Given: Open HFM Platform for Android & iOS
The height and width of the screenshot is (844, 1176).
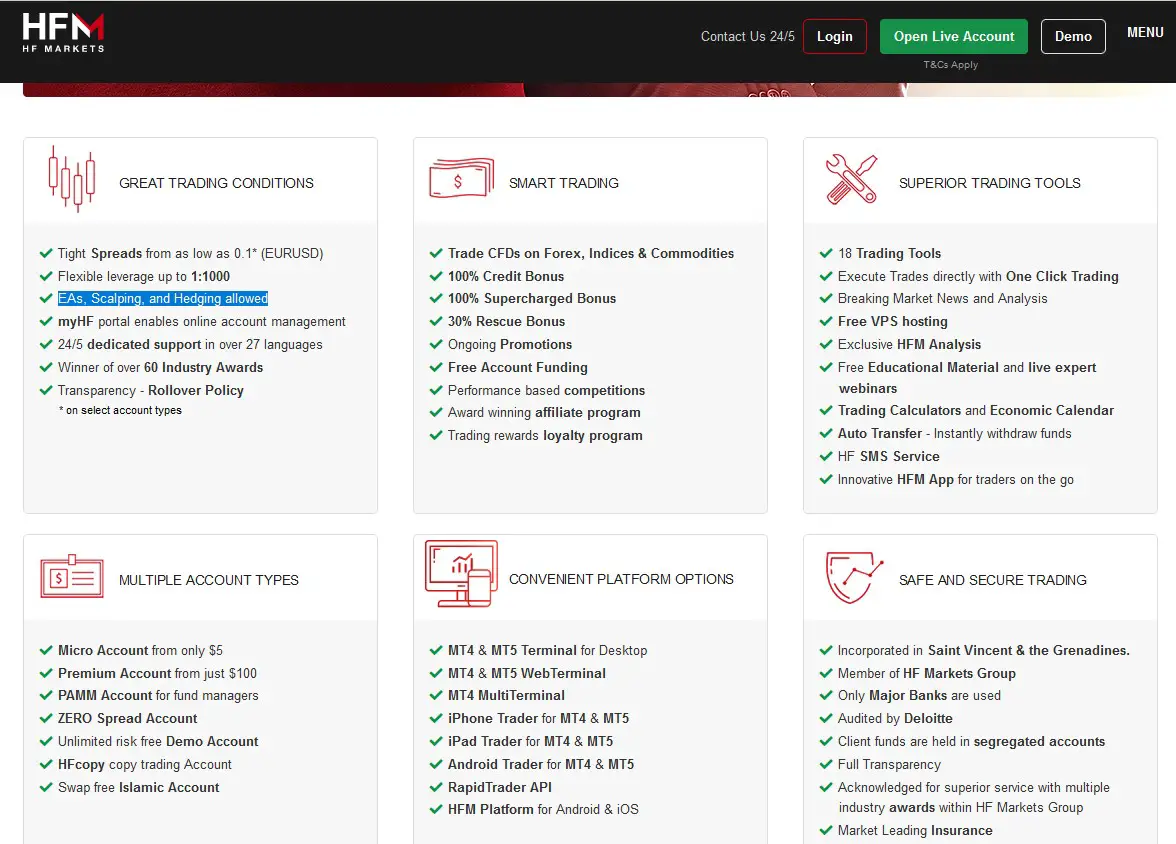Looking at the screenshot, I should (x=543, y=809).
